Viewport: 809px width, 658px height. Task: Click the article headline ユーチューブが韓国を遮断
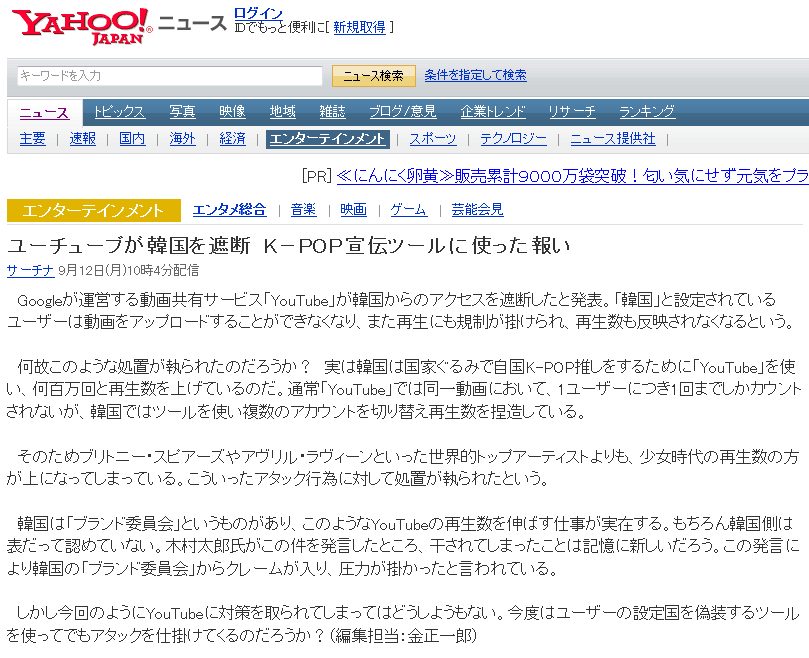pyautogui.click(x=289, y=246)
